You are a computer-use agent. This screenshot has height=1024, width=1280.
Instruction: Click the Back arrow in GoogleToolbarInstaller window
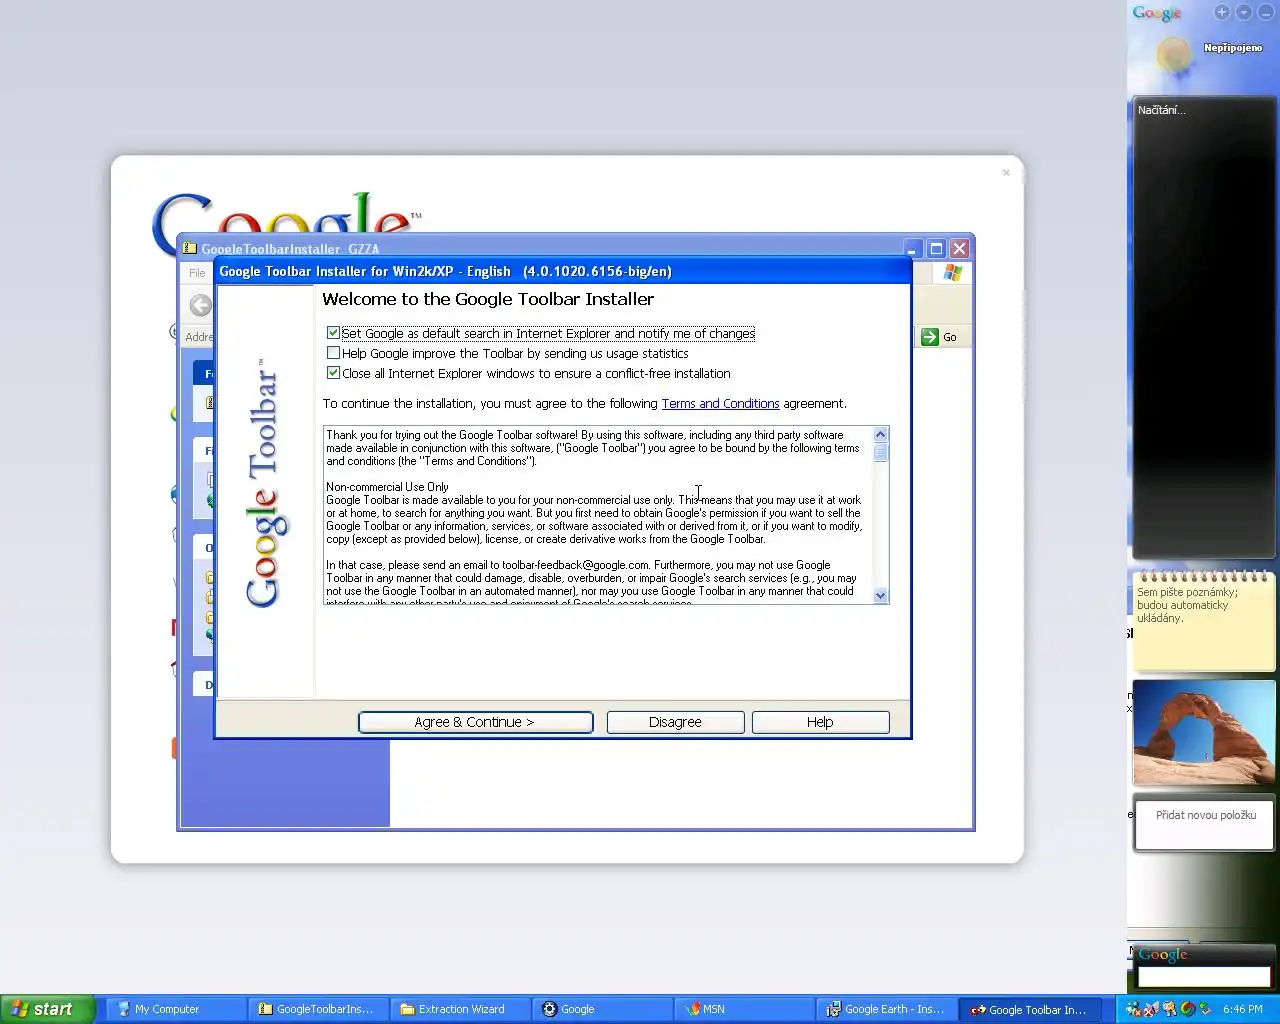[200, 306]
